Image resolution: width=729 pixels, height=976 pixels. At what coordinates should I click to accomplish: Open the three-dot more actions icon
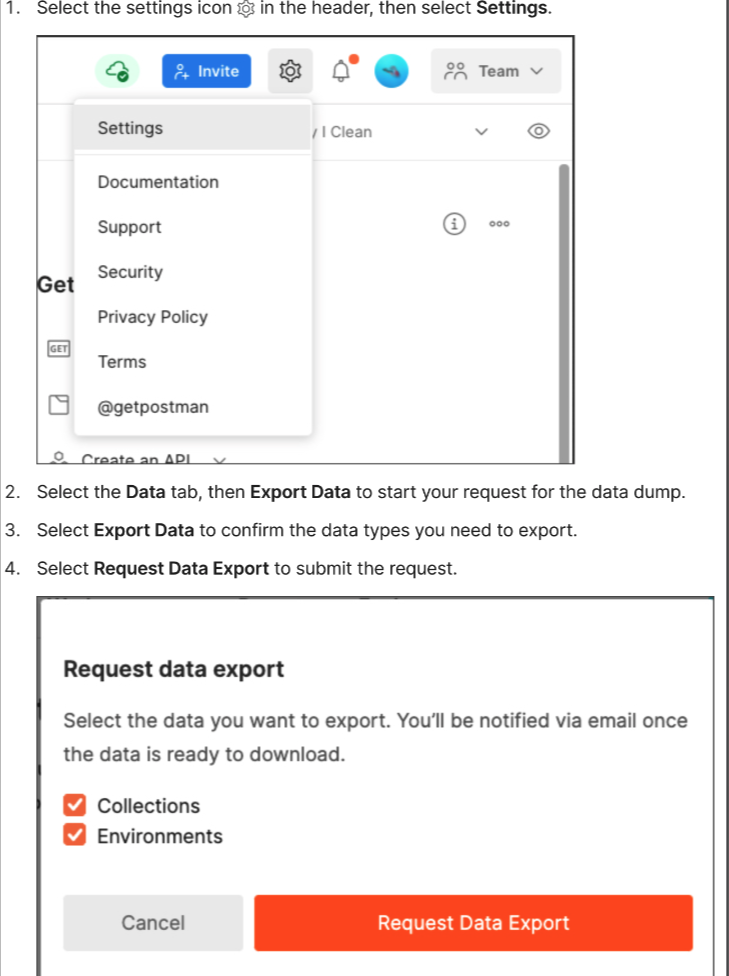[499, 223]
